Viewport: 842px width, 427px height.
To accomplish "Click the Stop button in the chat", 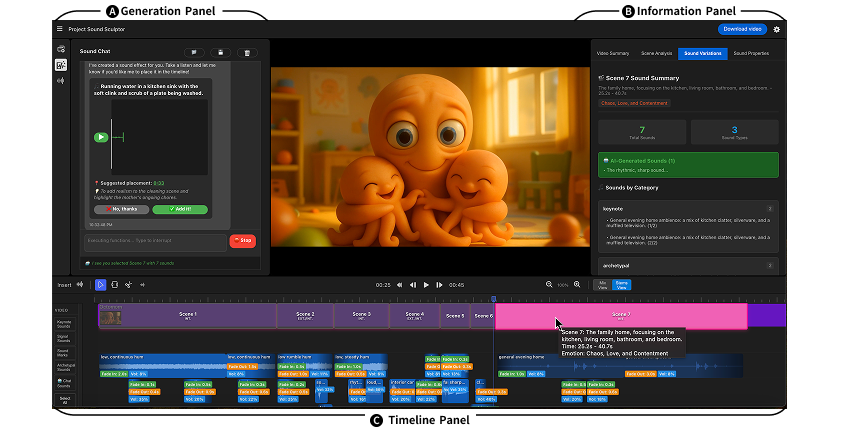I will [x=243, y=241].
